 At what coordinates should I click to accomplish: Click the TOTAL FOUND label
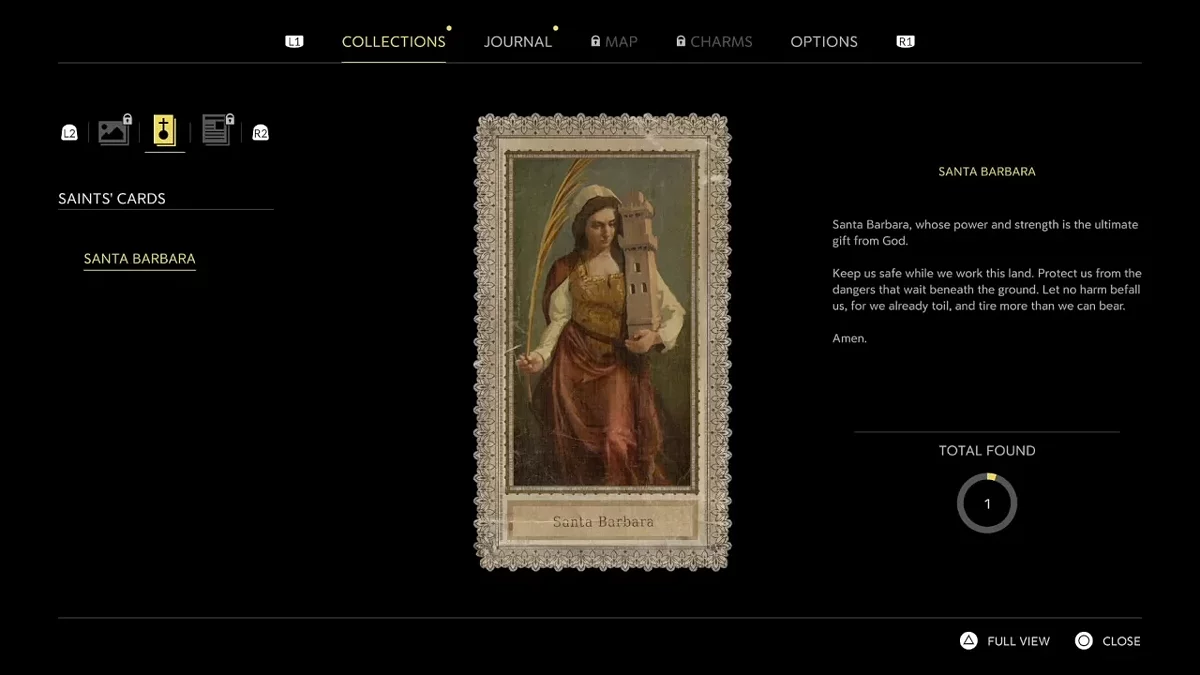(x=987, y=451)
